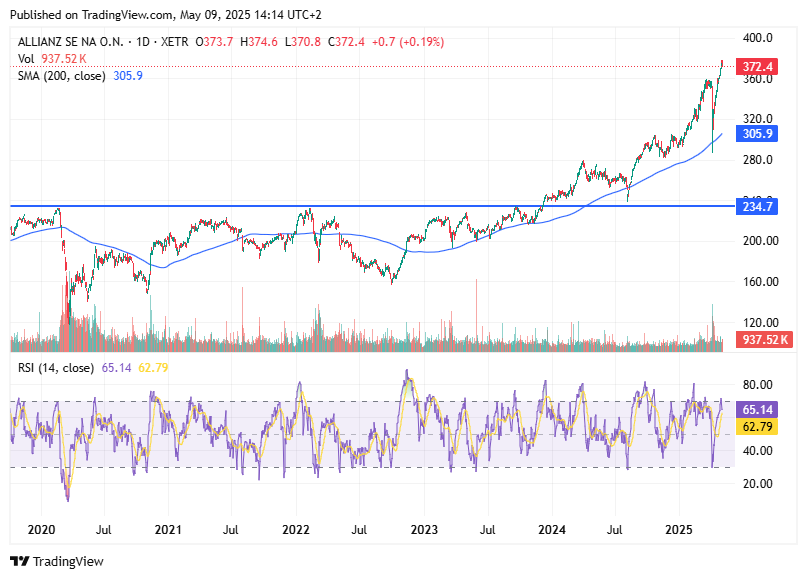
Task: Click the RSI 20.00 axis tick
Action: [758, 483]
